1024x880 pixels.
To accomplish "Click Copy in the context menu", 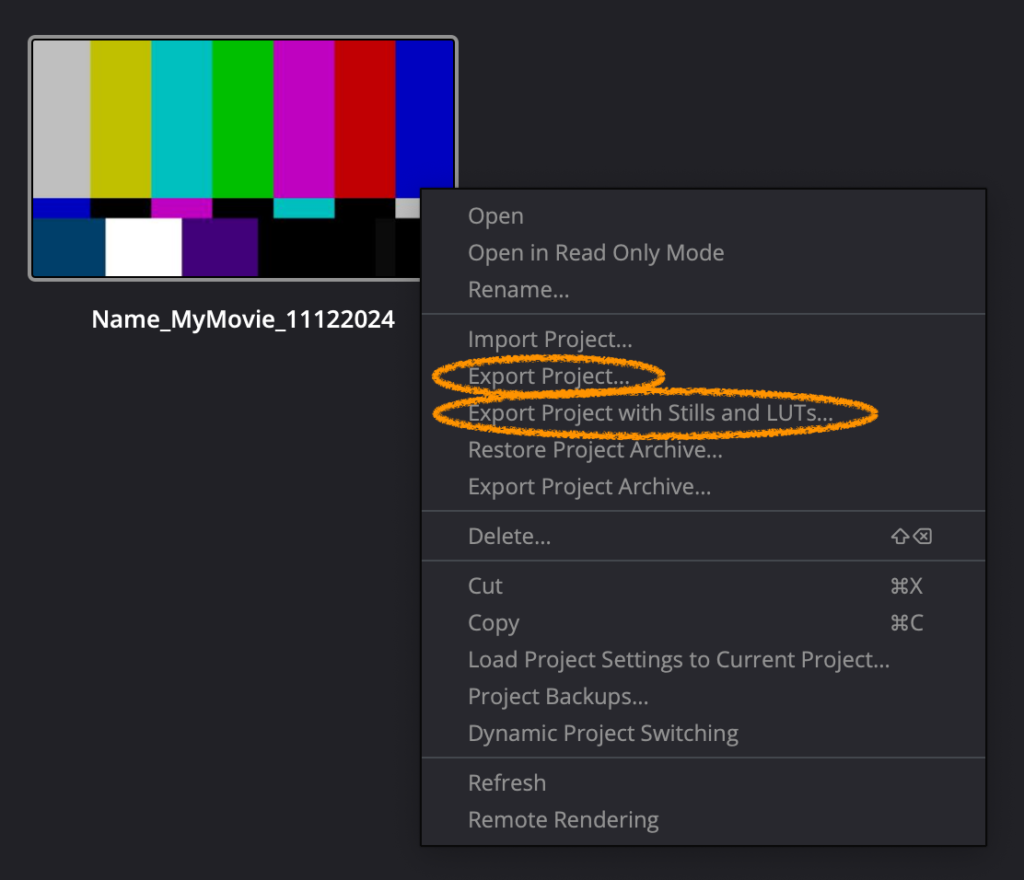I will point(493,623).
